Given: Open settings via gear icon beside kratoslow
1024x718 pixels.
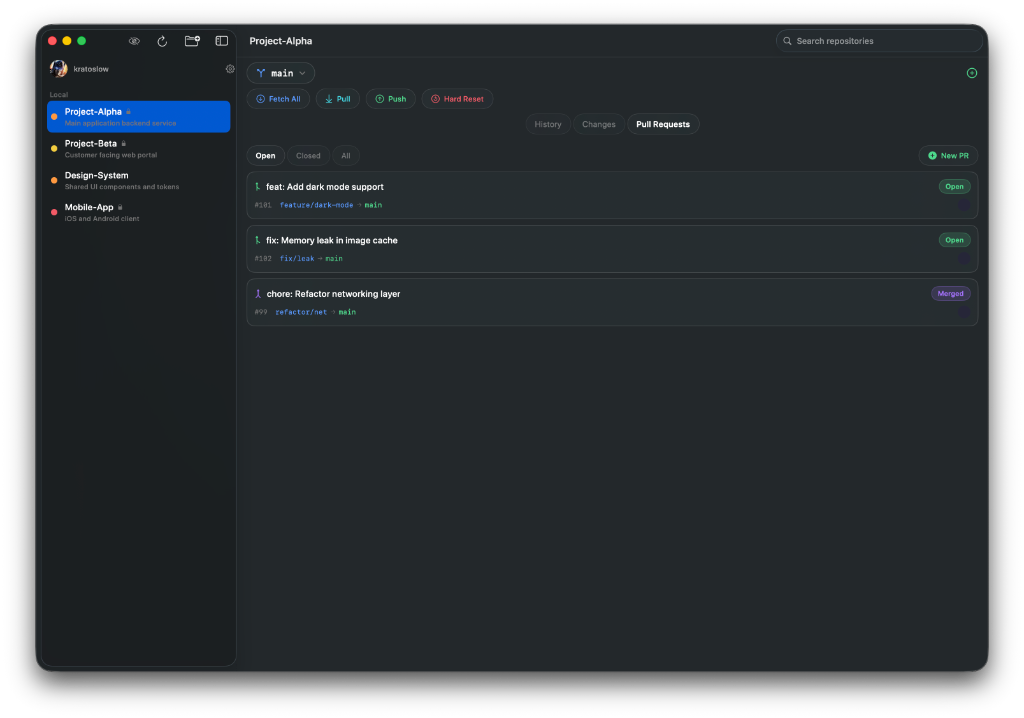Looking at the screenshot, I should point(230,69).
